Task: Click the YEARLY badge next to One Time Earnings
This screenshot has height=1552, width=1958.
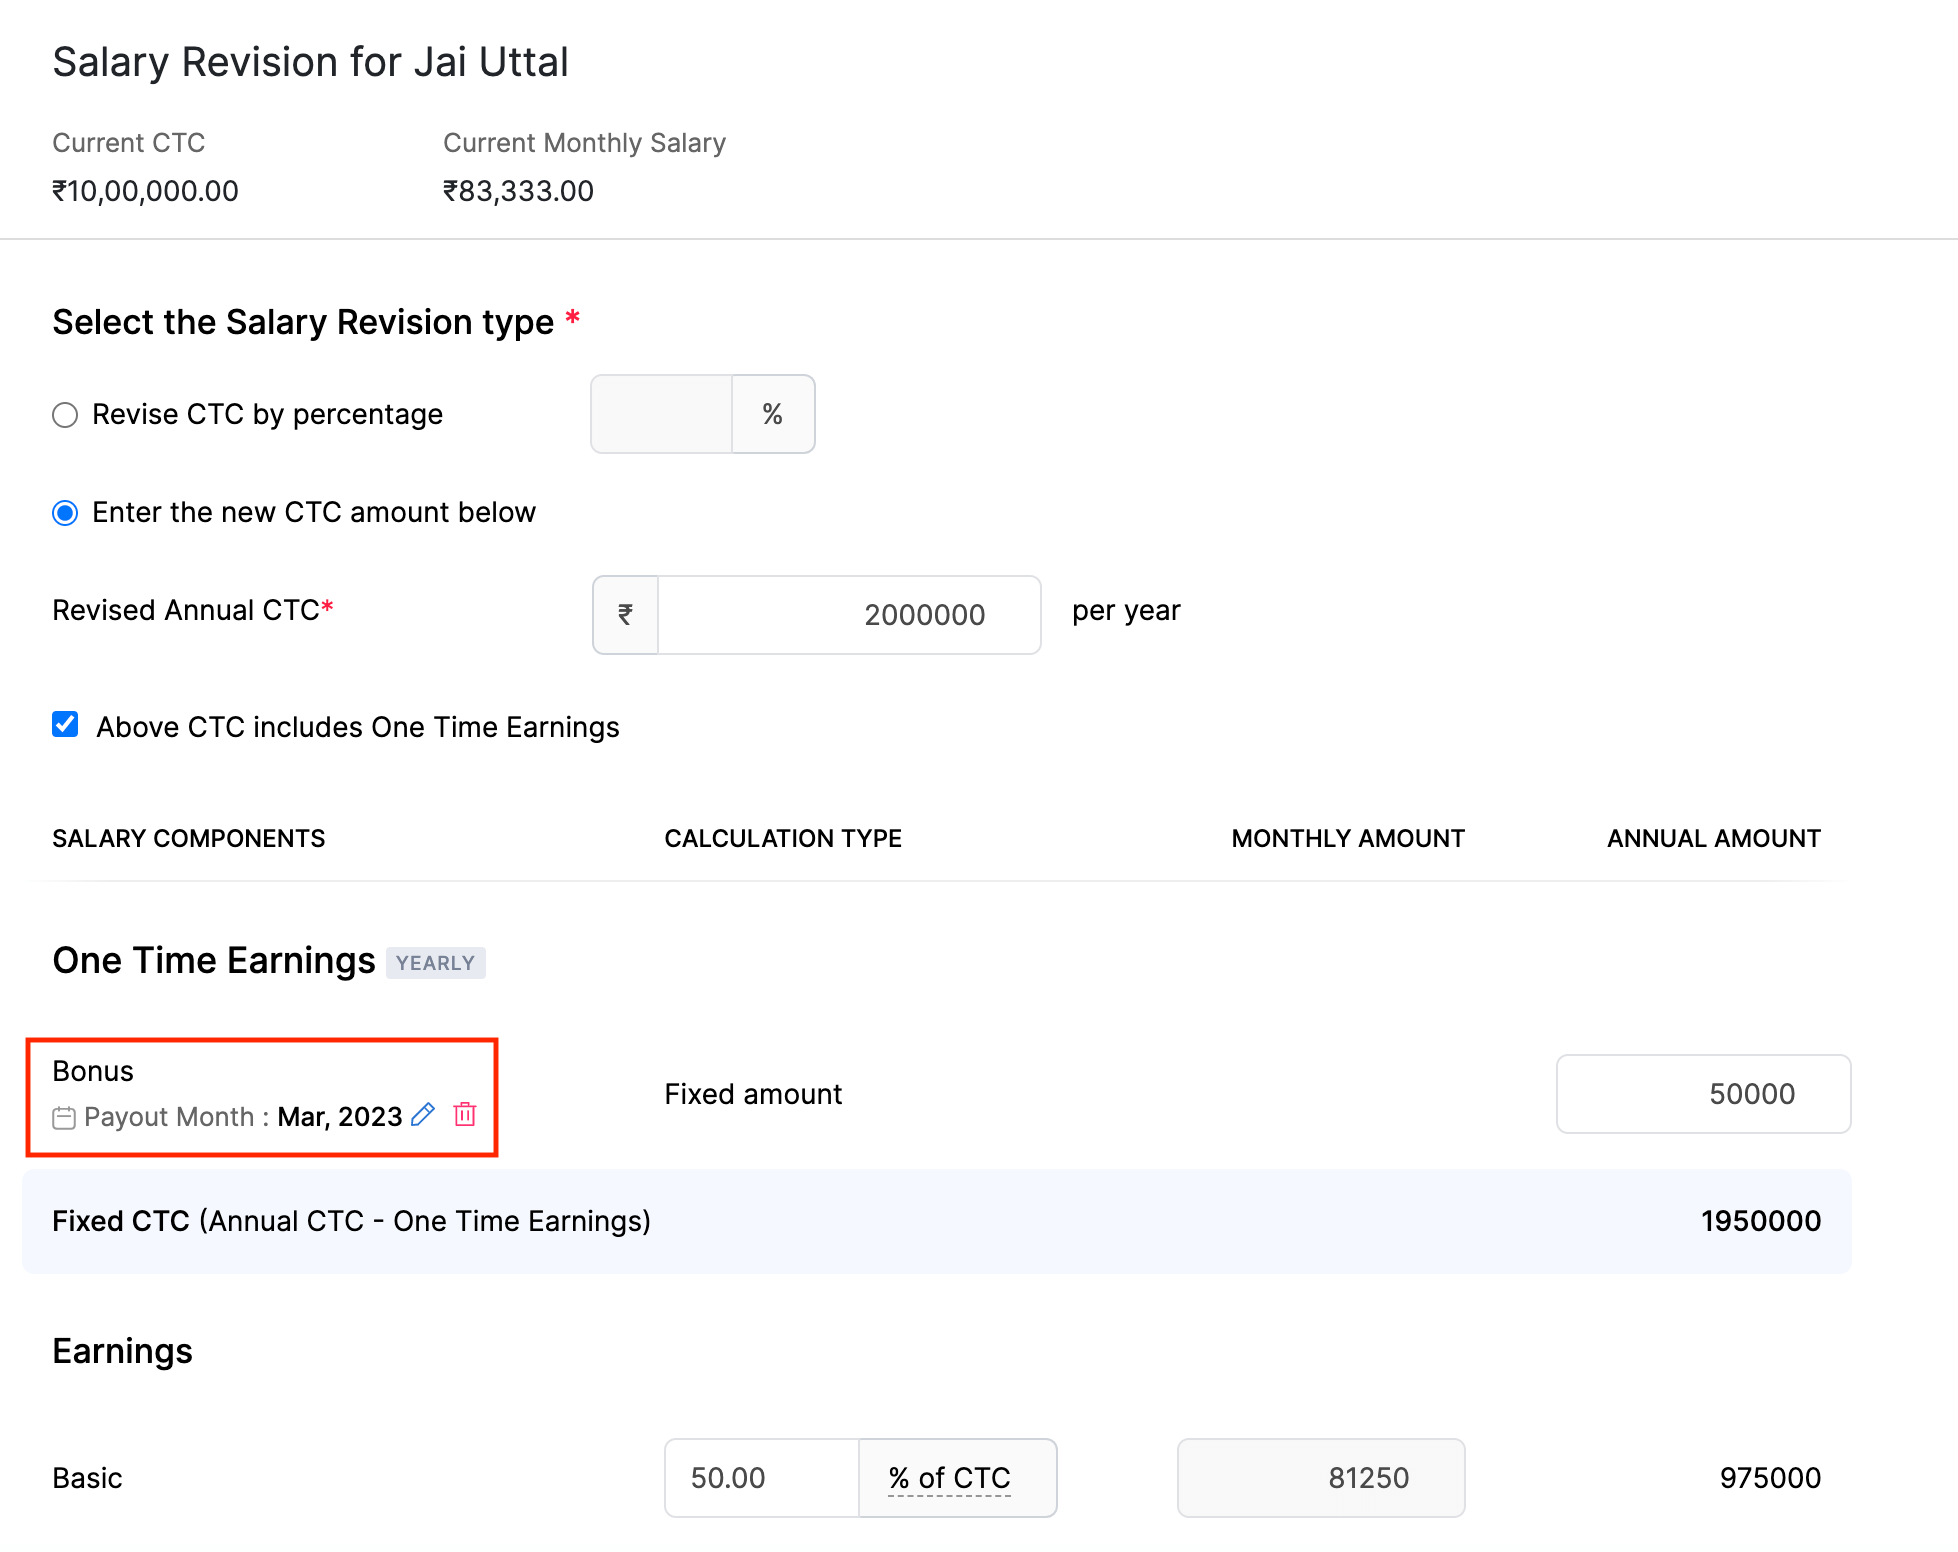Action: (x=435, y=962)
